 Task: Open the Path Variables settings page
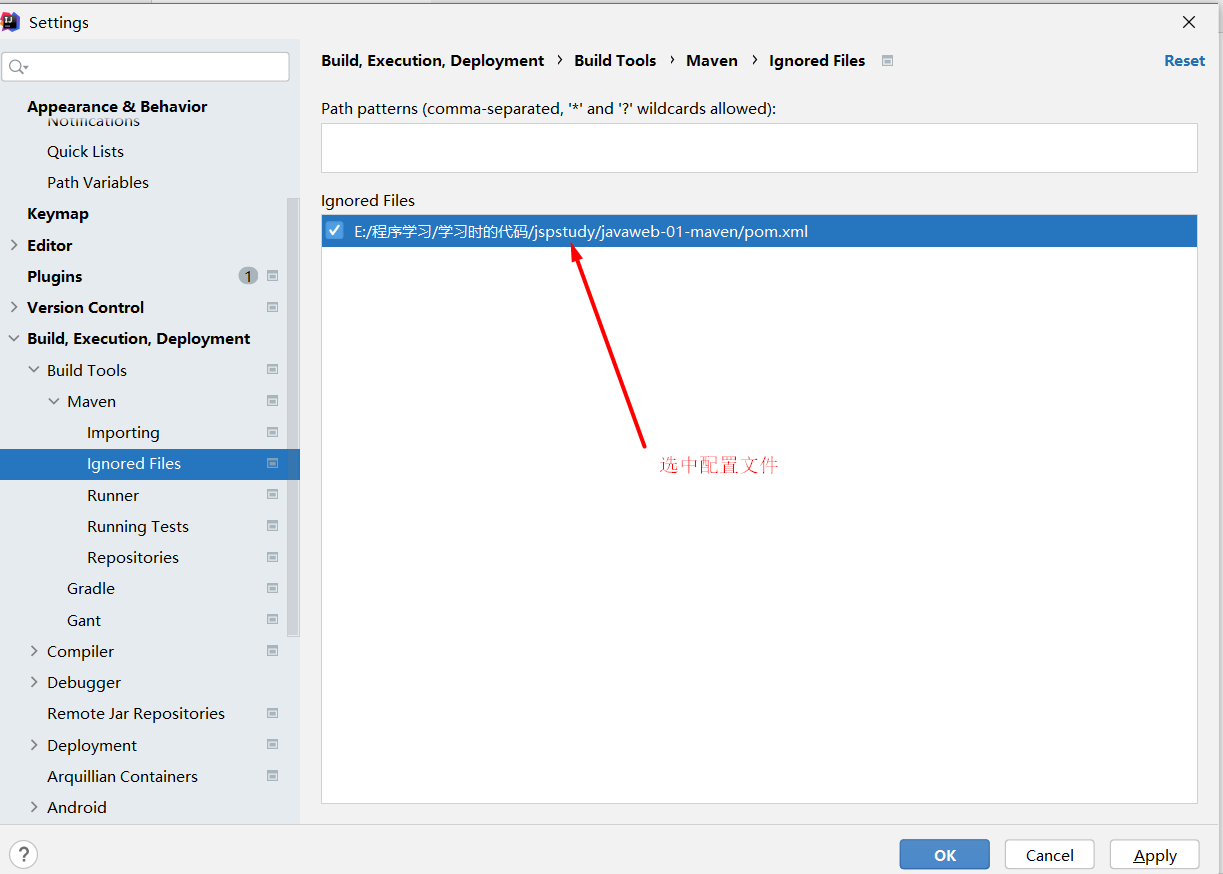pyautogui.click(x=98, y=182)
